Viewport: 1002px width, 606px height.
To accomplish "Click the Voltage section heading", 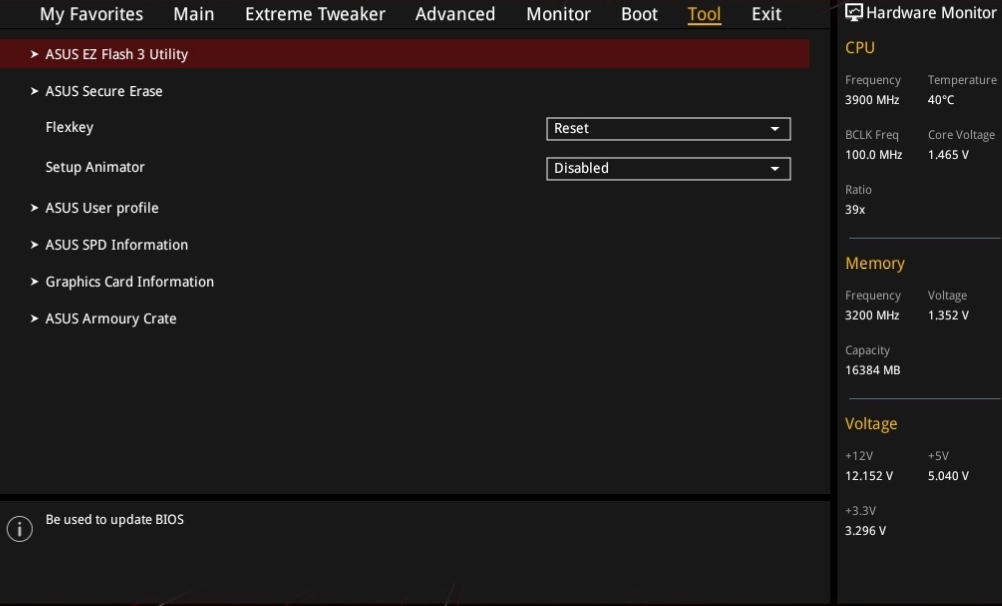I will tap(871, 424).
